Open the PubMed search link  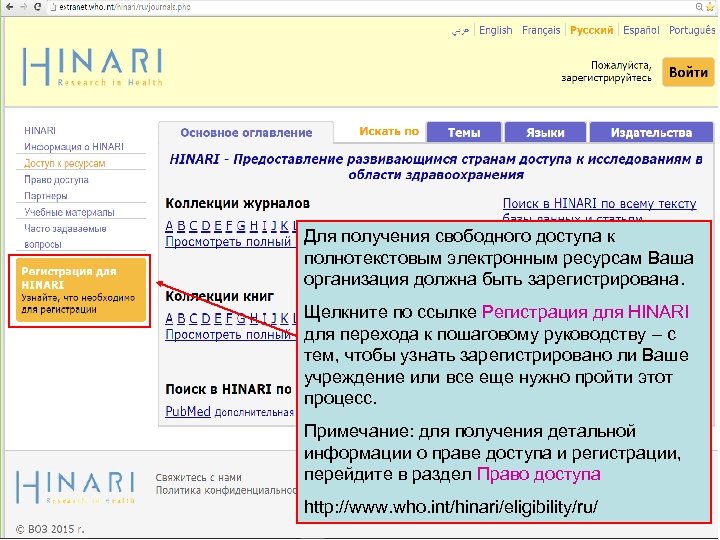[x=188, y=411]
